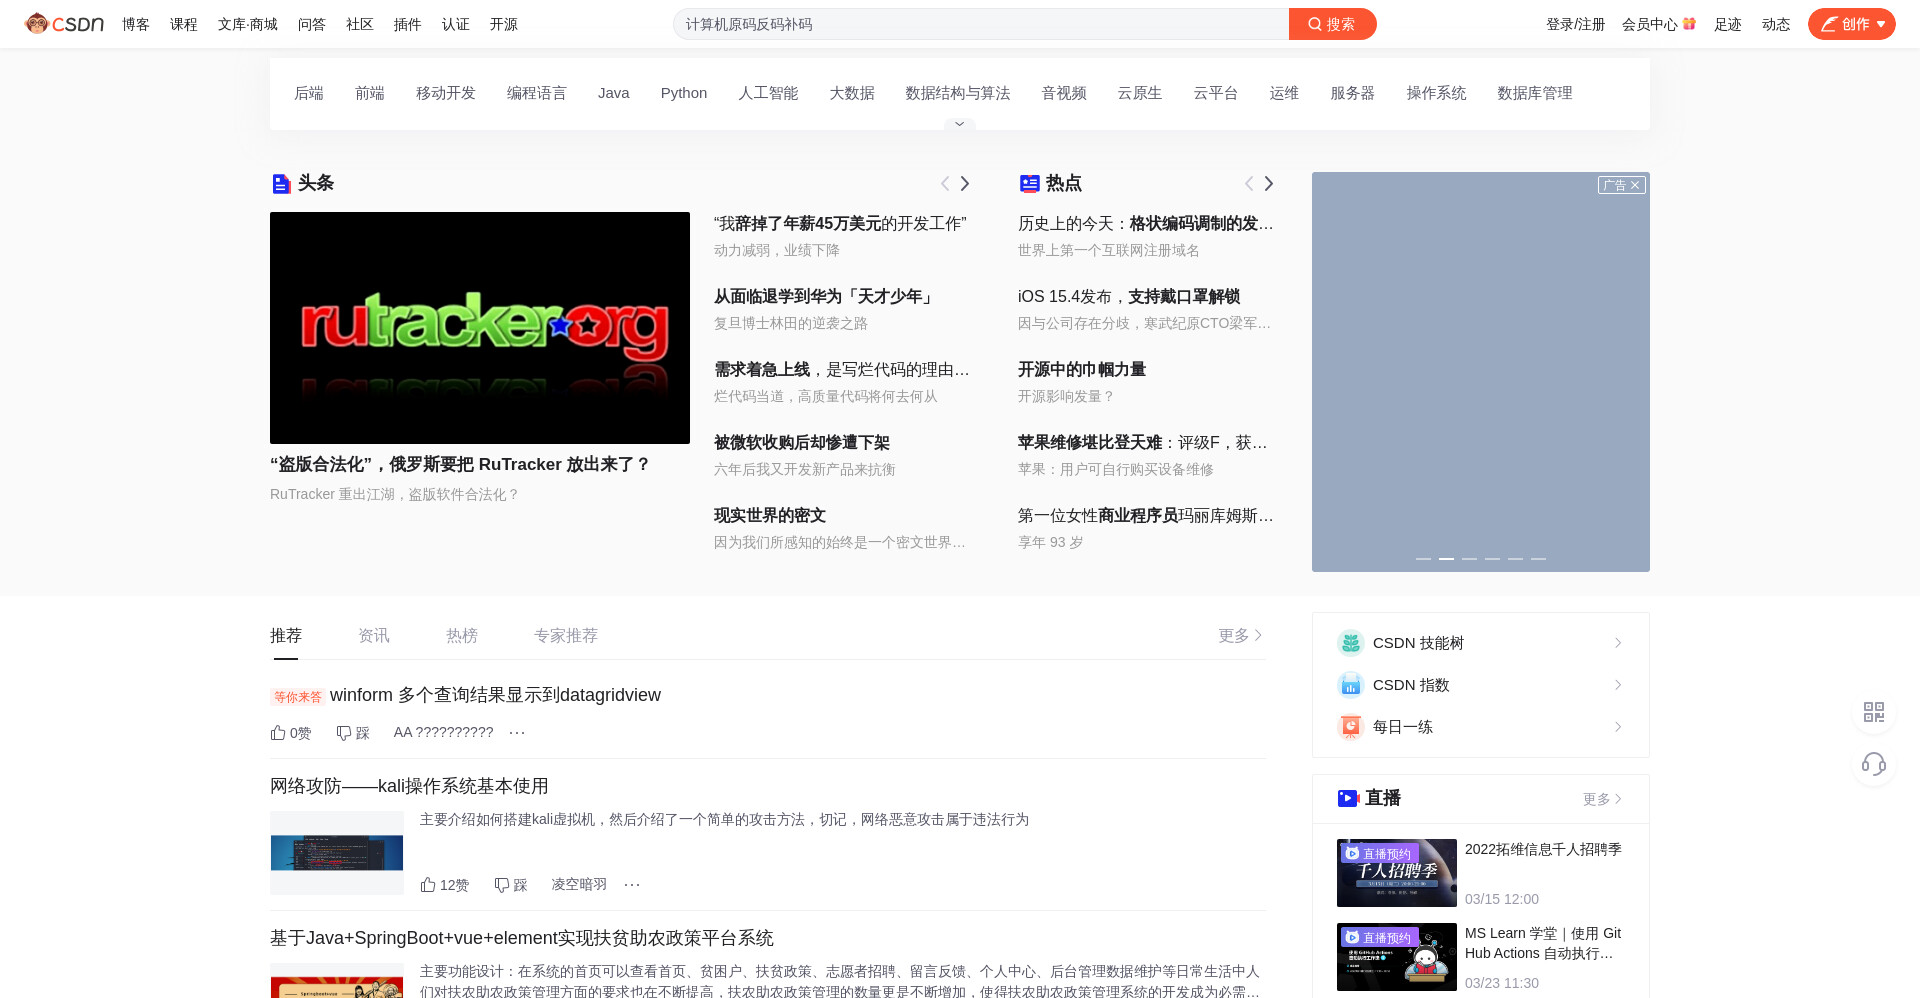Viewport: 1920px width, 998px height.
Task: Open more options for winform question
Action: [x=517, y=733]
